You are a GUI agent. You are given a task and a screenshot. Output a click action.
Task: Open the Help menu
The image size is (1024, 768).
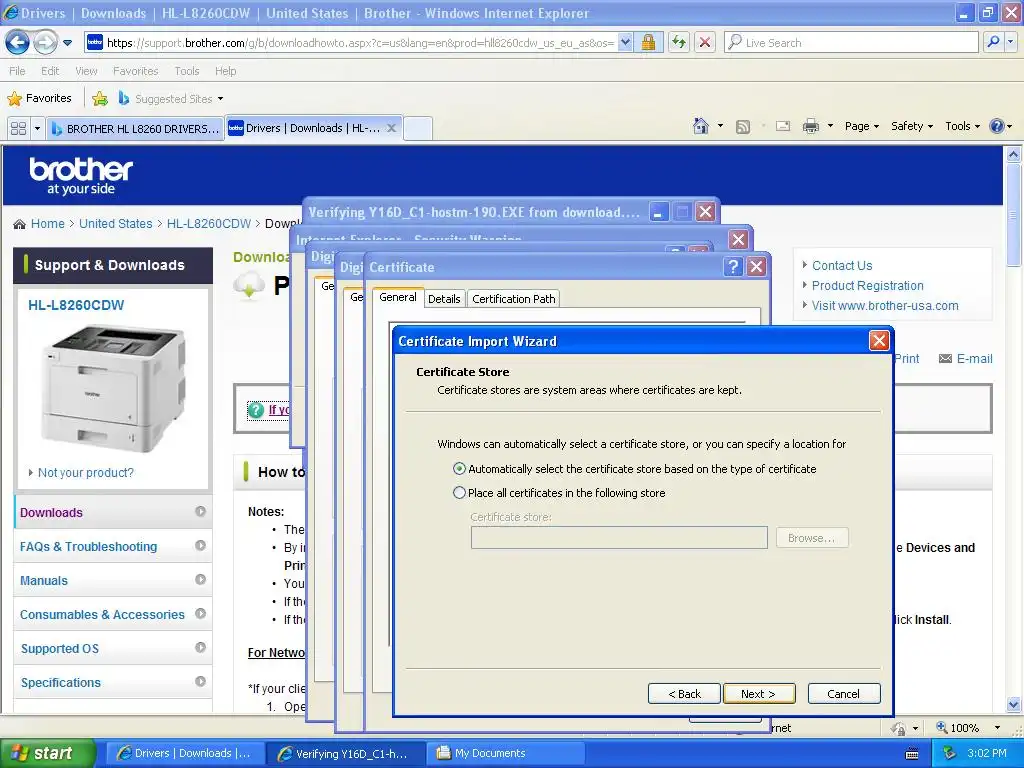point(225,71)
